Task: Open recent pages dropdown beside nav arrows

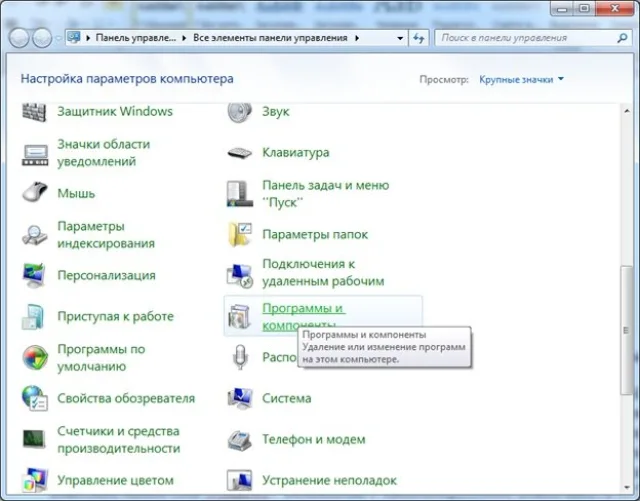Action: coord(58,38)
